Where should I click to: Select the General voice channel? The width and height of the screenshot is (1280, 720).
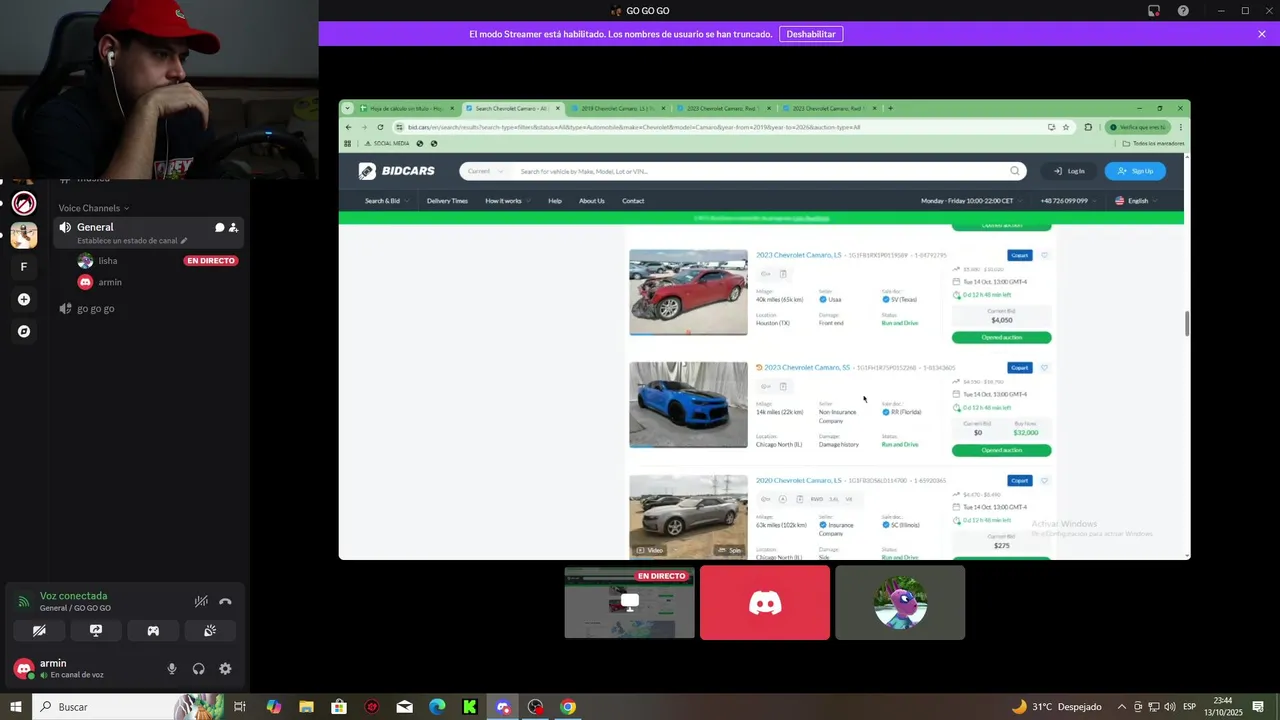point(149,233)
